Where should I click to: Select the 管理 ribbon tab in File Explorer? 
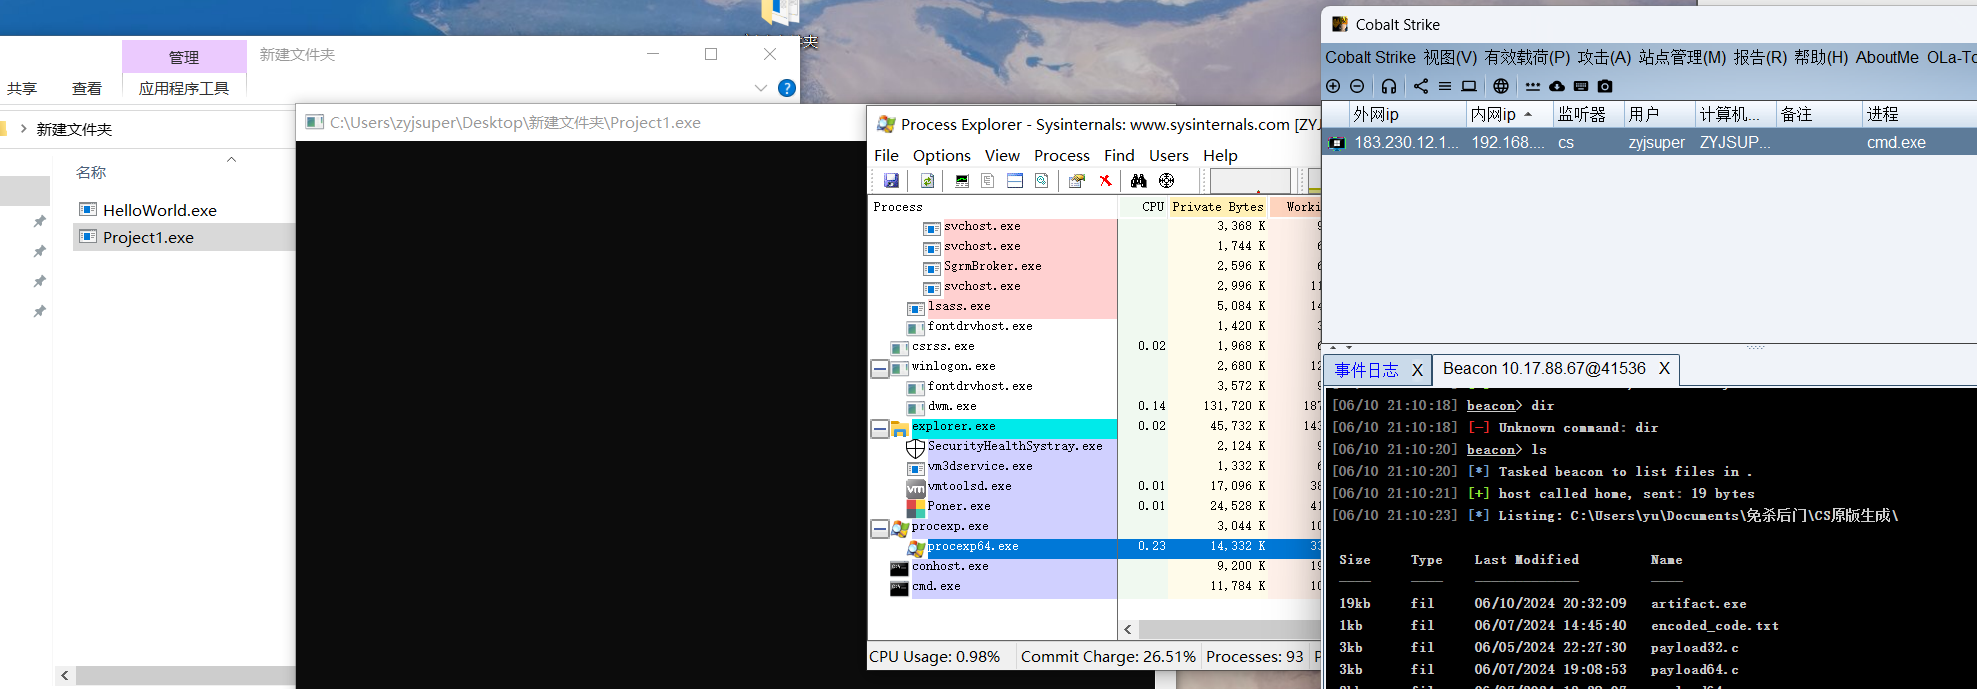click(184, 57)
